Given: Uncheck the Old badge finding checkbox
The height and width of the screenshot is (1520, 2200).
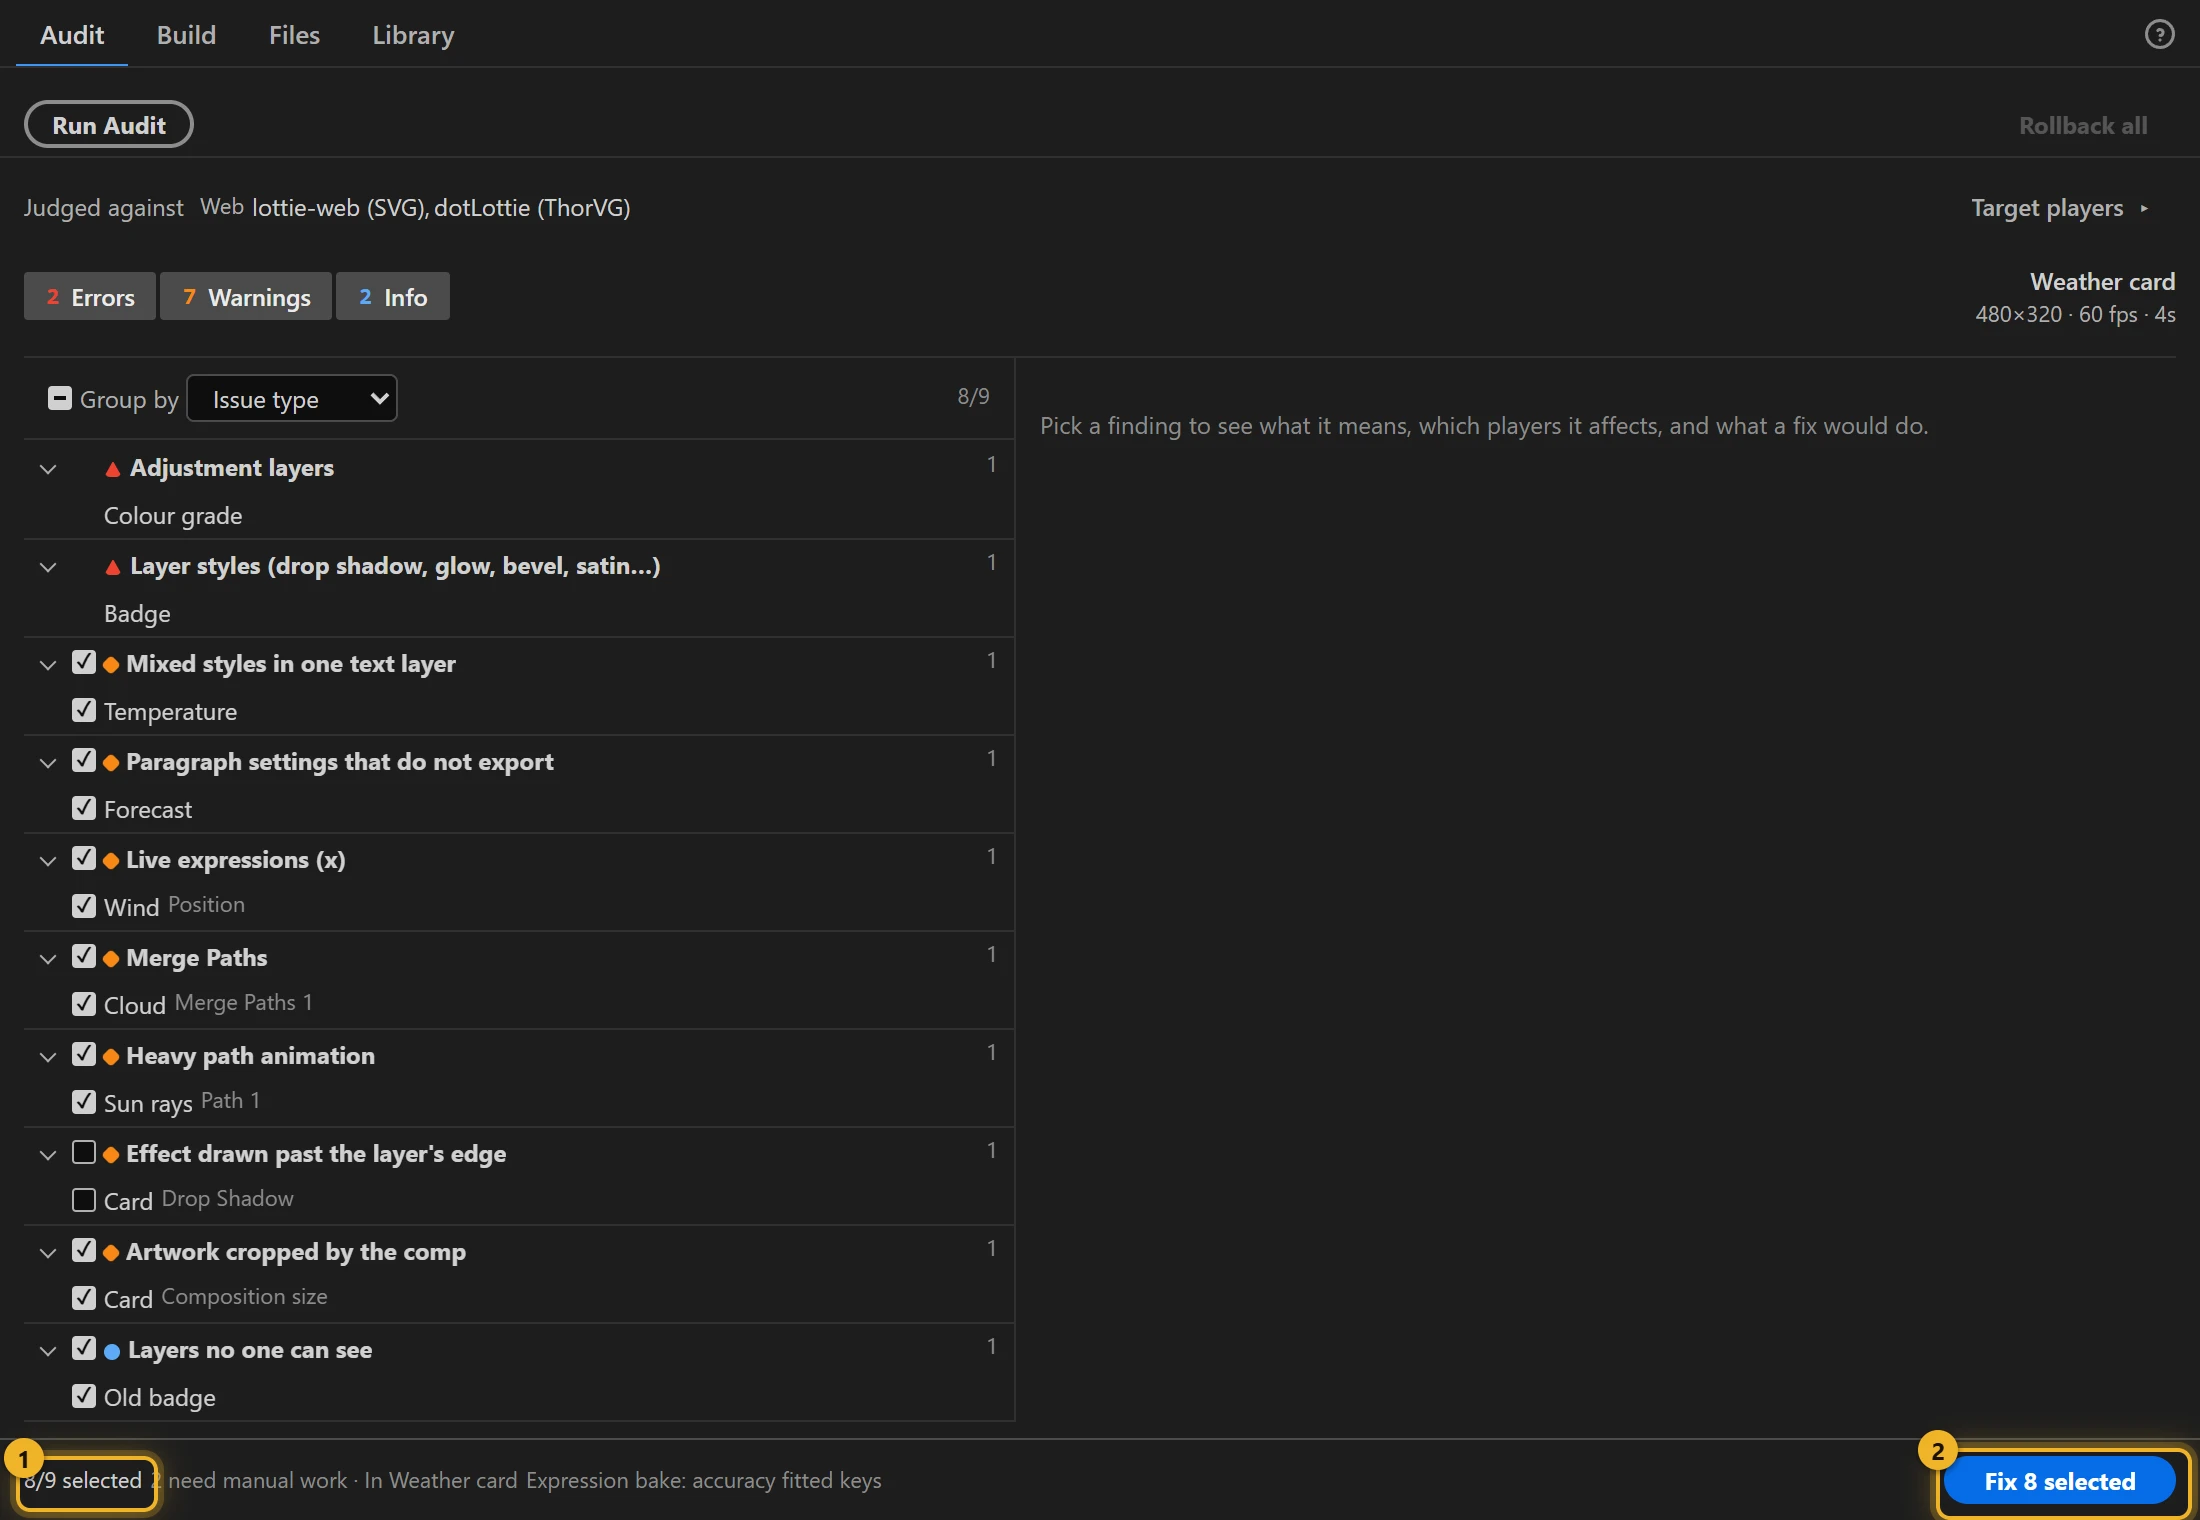Looking at the screenshot, I should pos(84,1396).
